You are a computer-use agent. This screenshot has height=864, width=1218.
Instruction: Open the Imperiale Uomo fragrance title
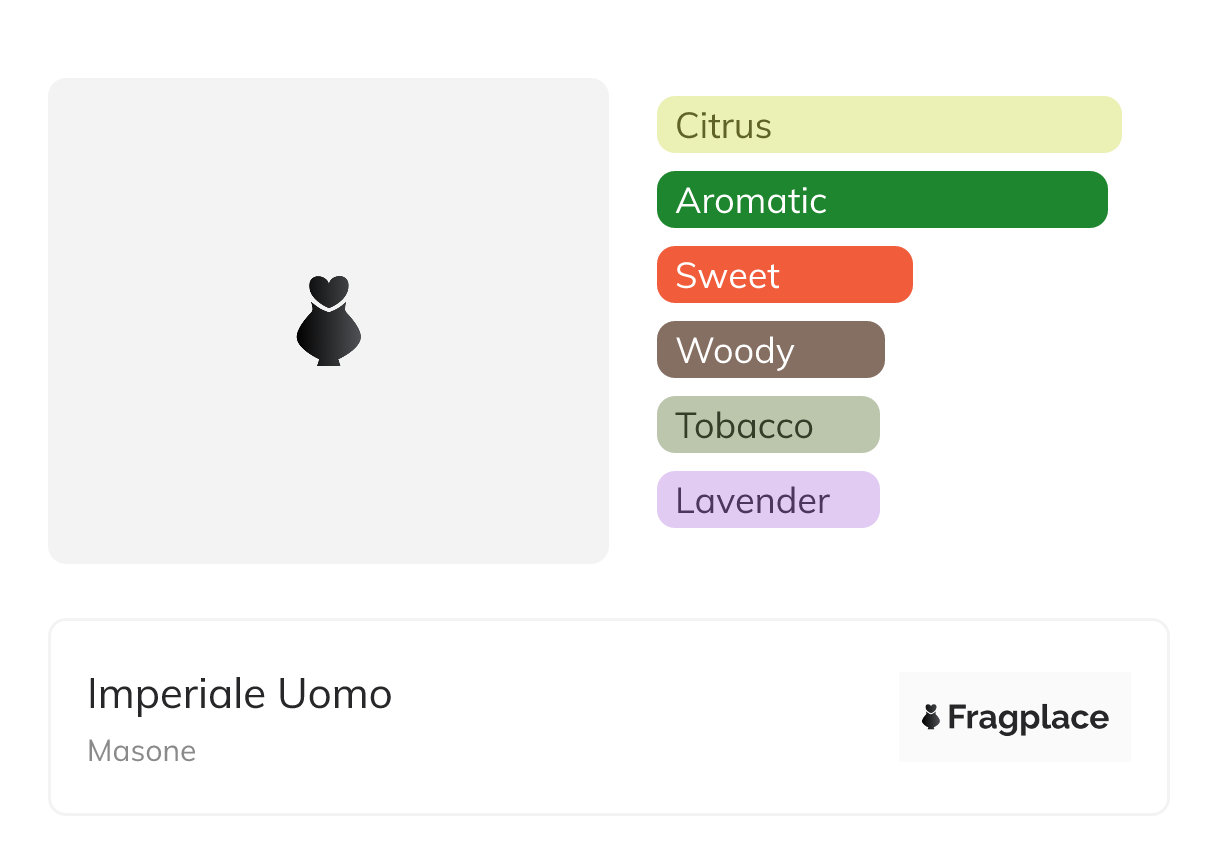[240, 694]
